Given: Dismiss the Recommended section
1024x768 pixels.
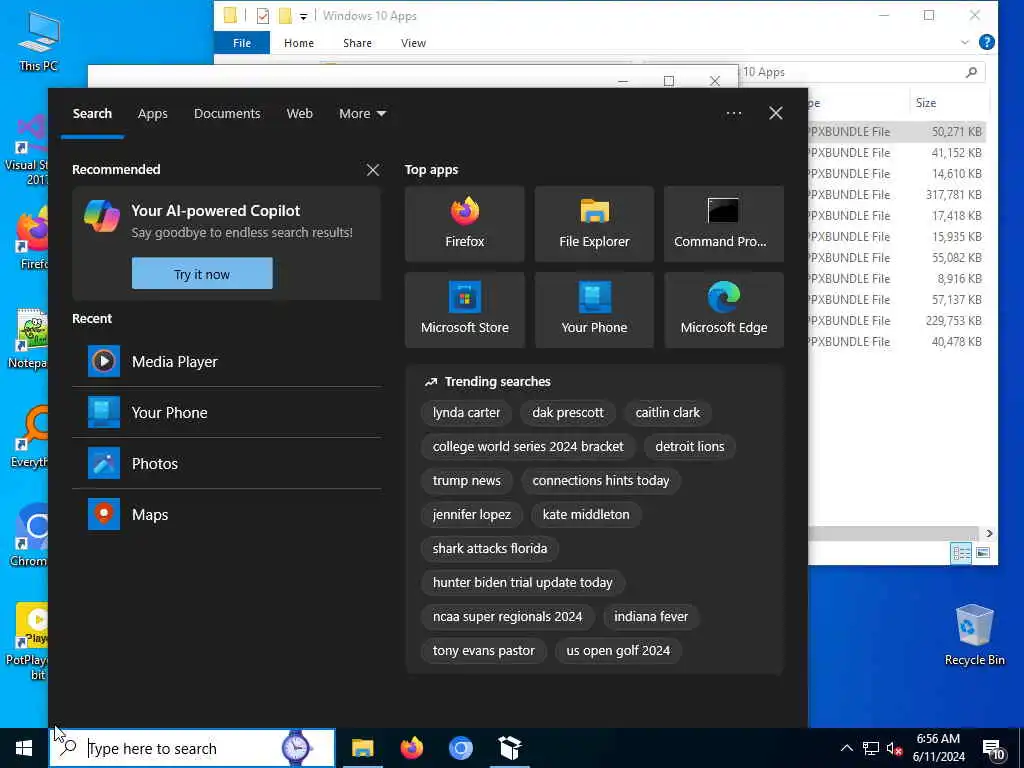Looking at the screenshot, I should click(372, 170).
